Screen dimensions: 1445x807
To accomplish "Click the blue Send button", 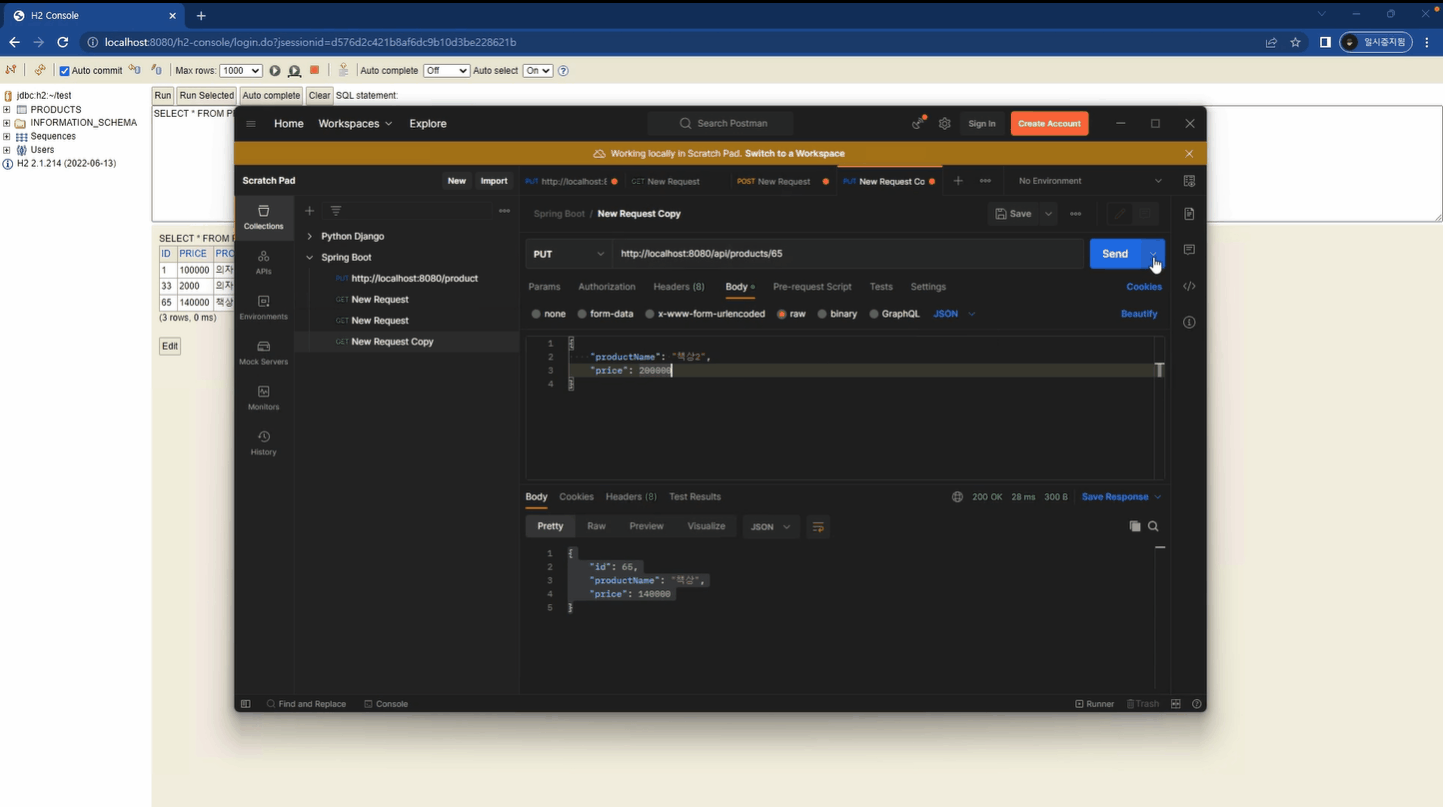I will pyautogui.click(x=1114, y=254).
